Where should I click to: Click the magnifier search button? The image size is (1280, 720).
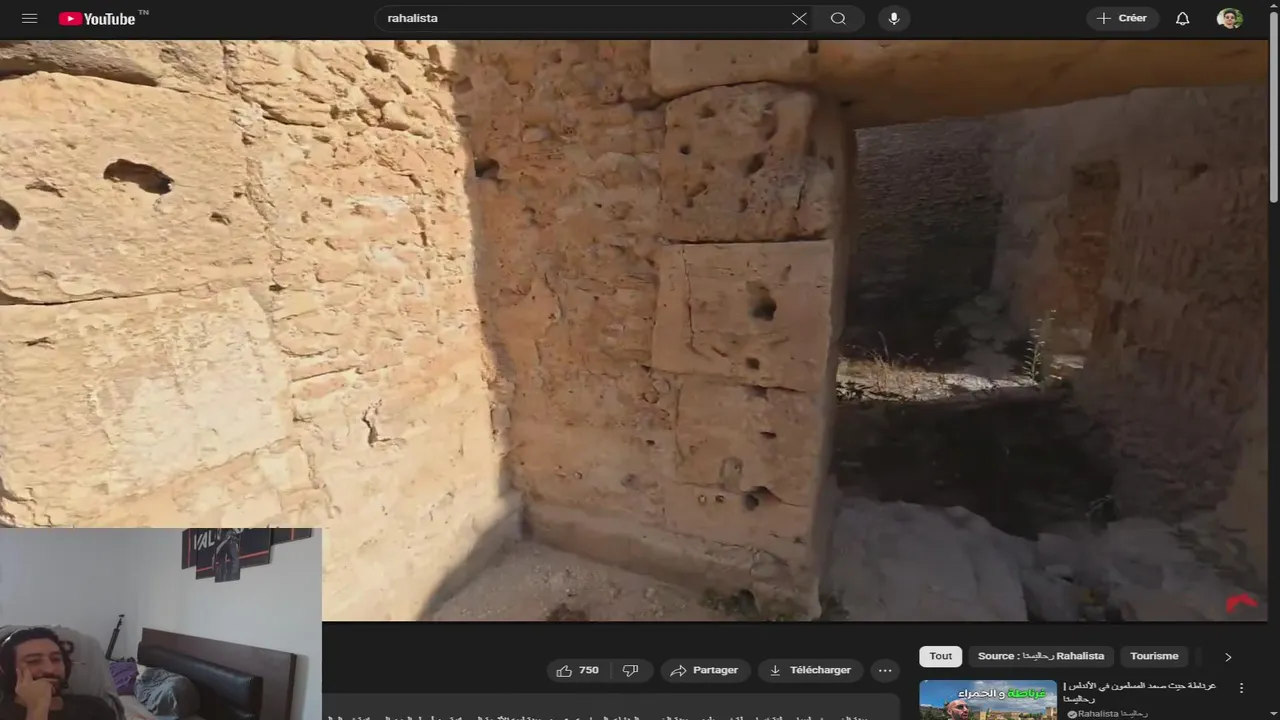(838, 18)
